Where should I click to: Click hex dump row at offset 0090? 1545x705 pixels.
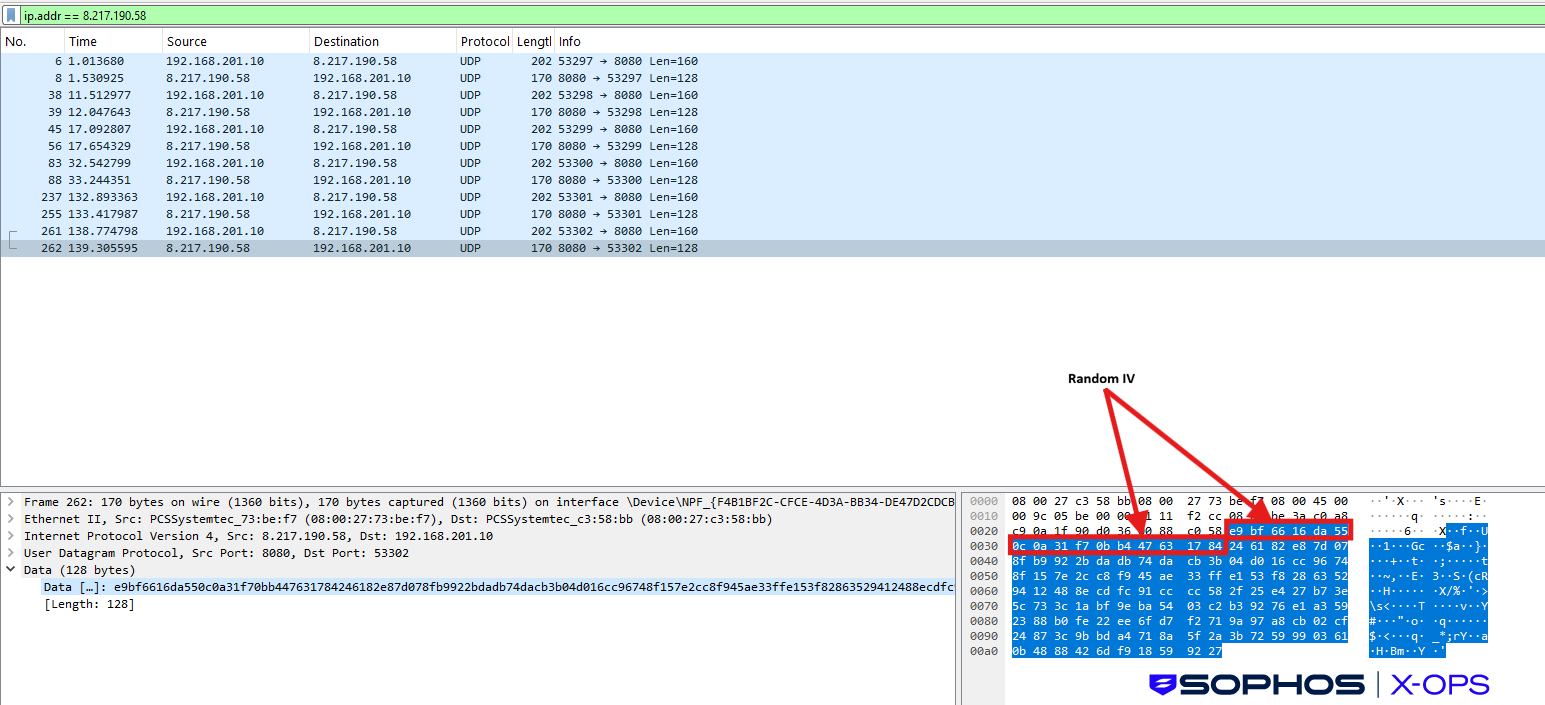click(1228, 636)
